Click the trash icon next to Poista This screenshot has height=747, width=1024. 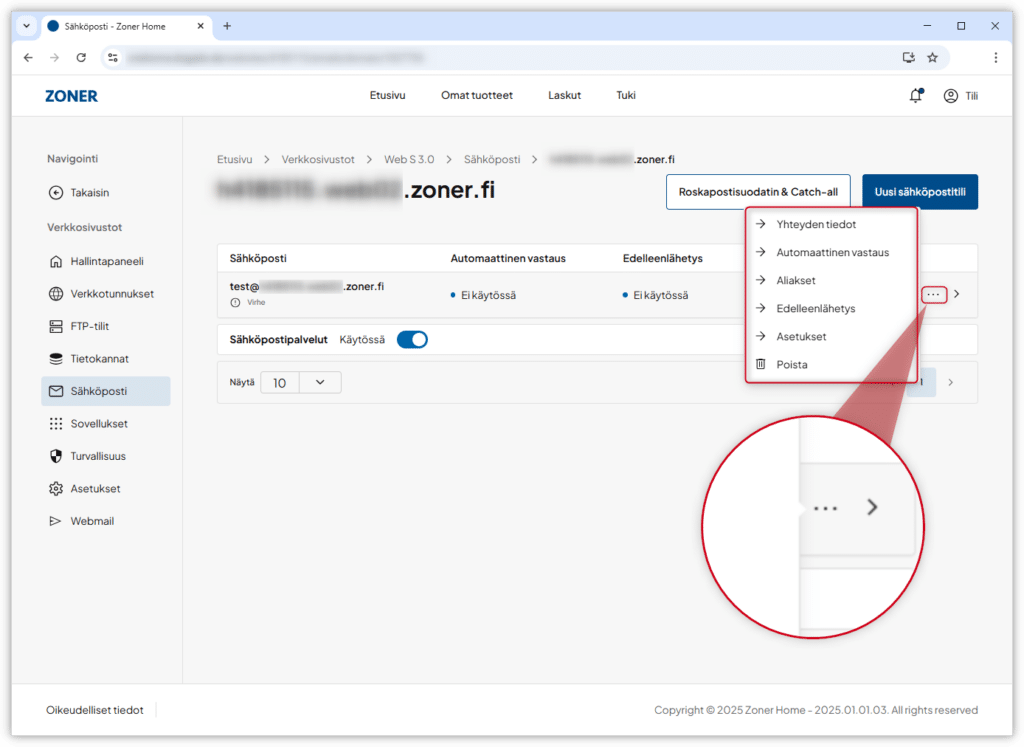761,365
